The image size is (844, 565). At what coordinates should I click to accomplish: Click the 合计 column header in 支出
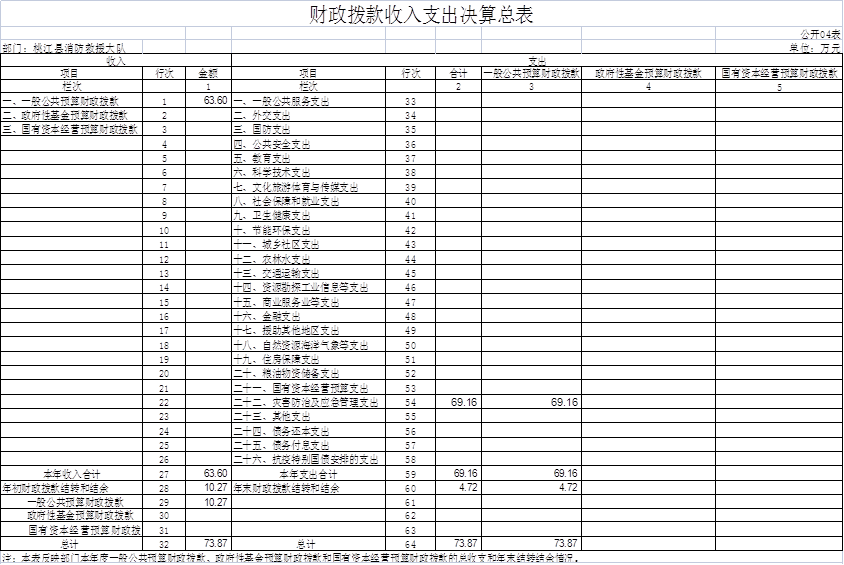(459, 74)
